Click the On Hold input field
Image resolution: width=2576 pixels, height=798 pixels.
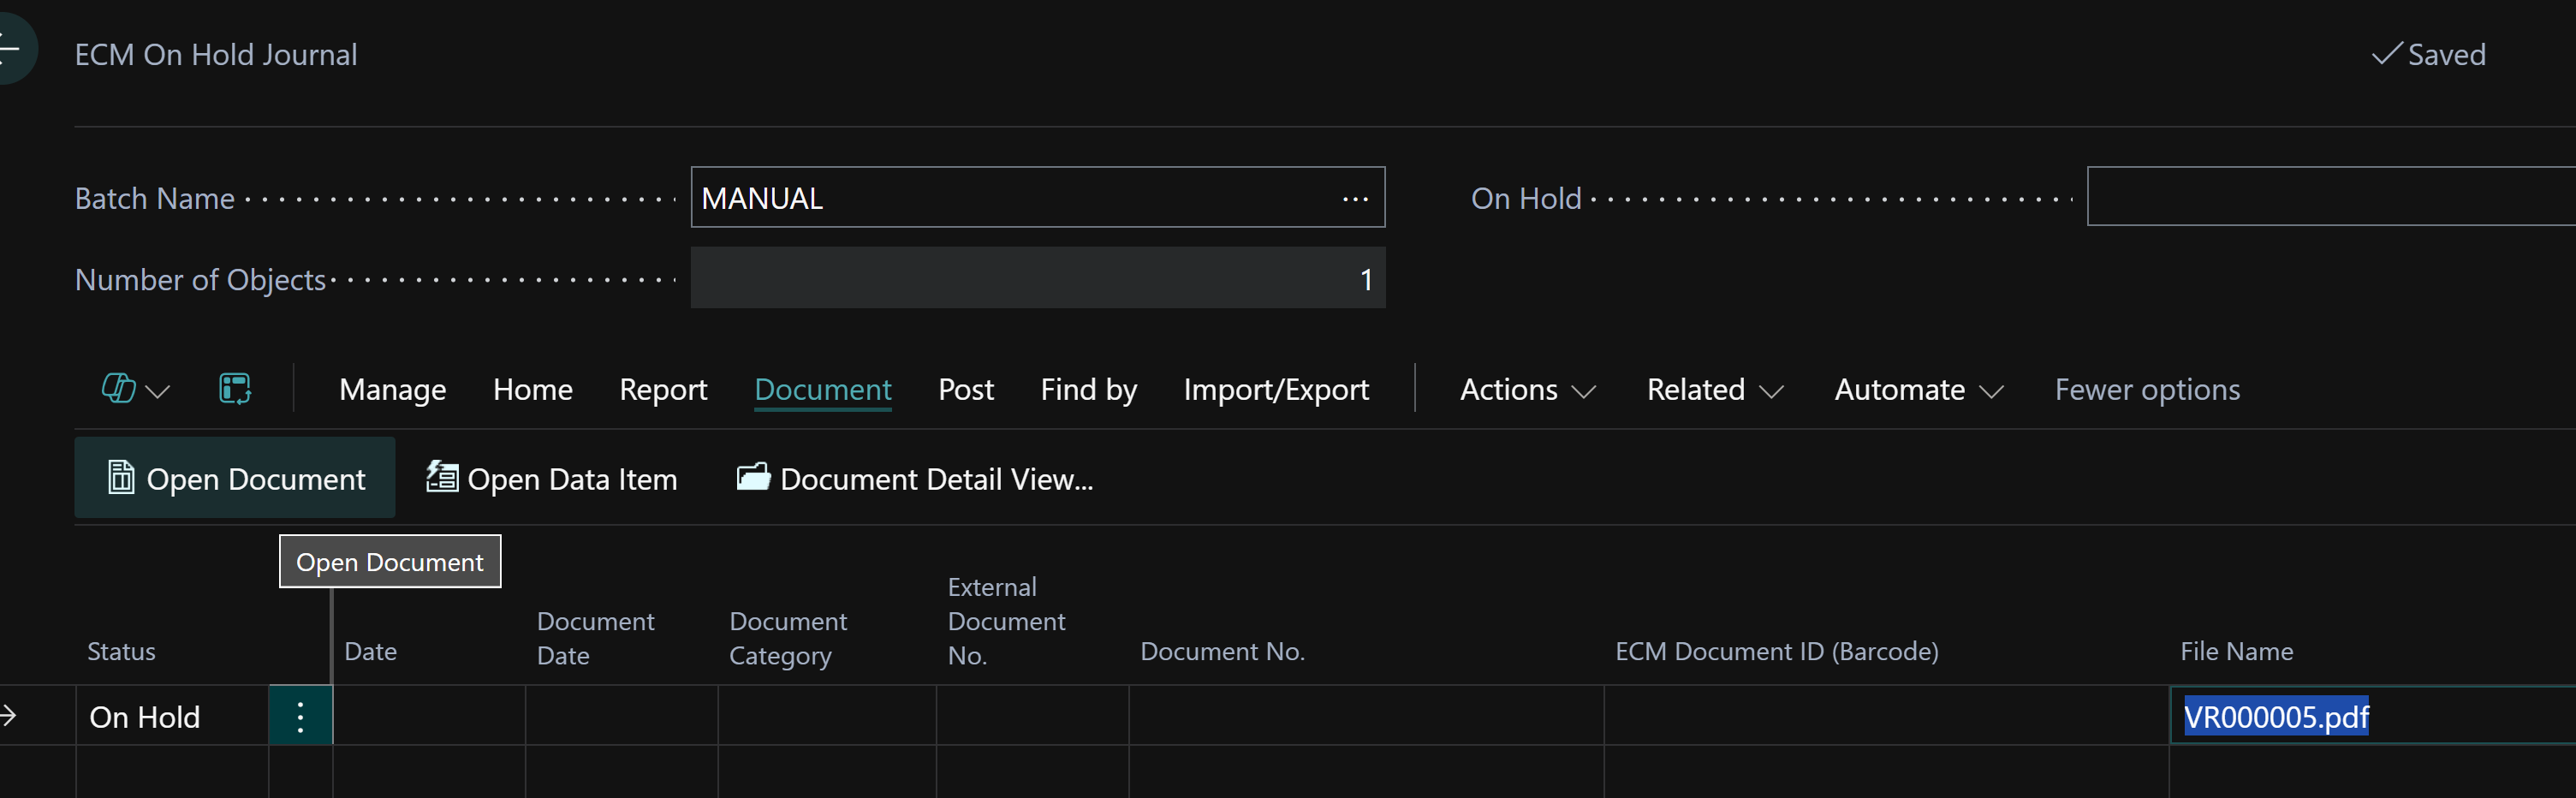(x=2331, y=197)
